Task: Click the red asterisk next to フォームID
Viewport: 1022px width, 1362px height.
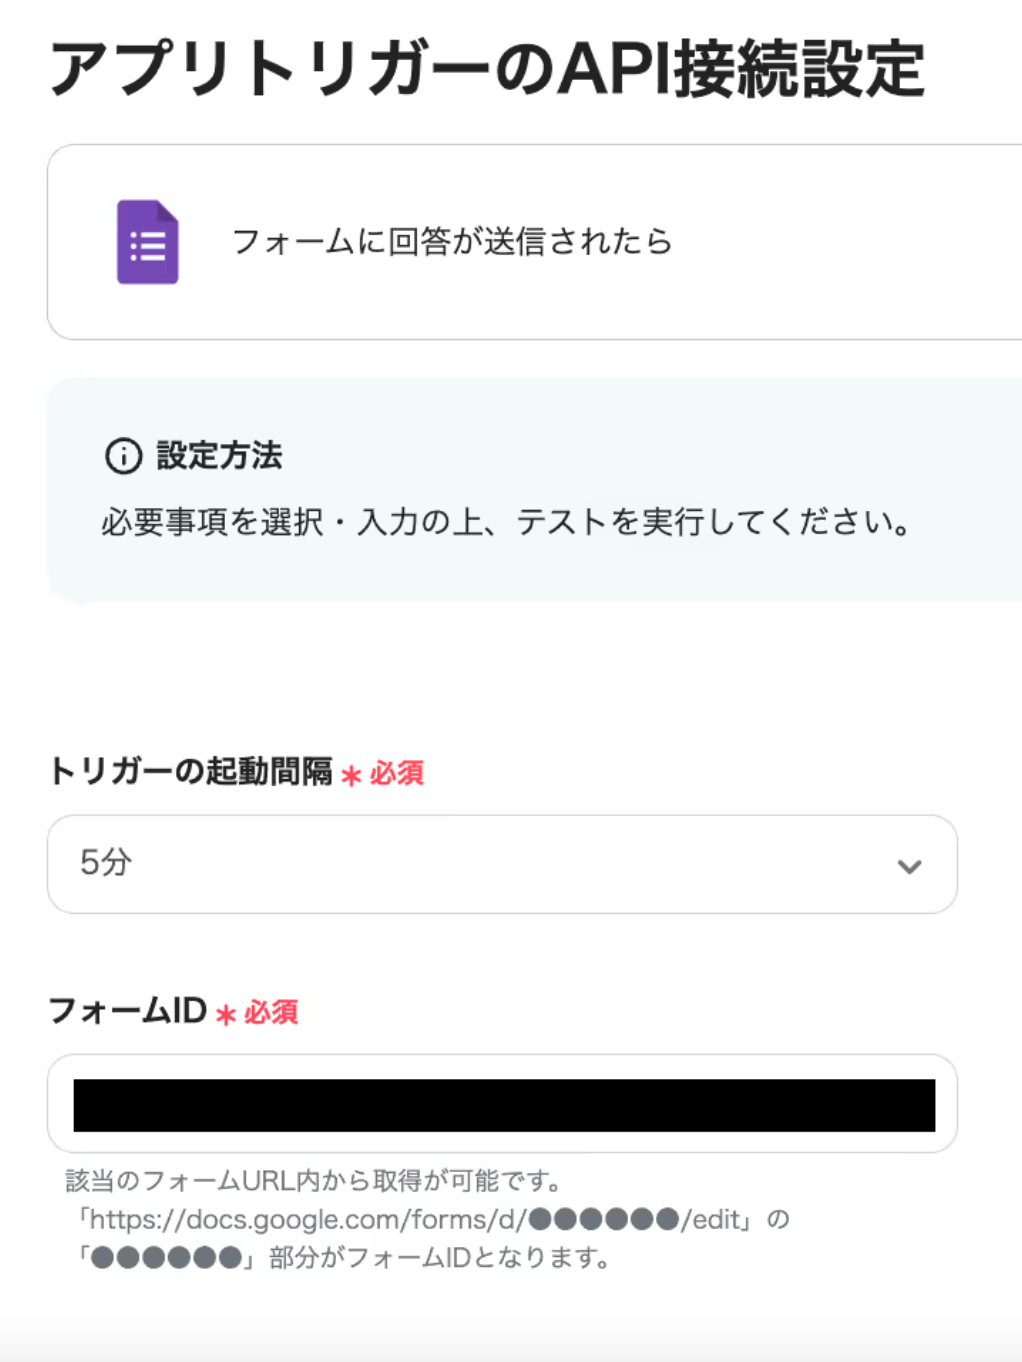Action: 226,1015
